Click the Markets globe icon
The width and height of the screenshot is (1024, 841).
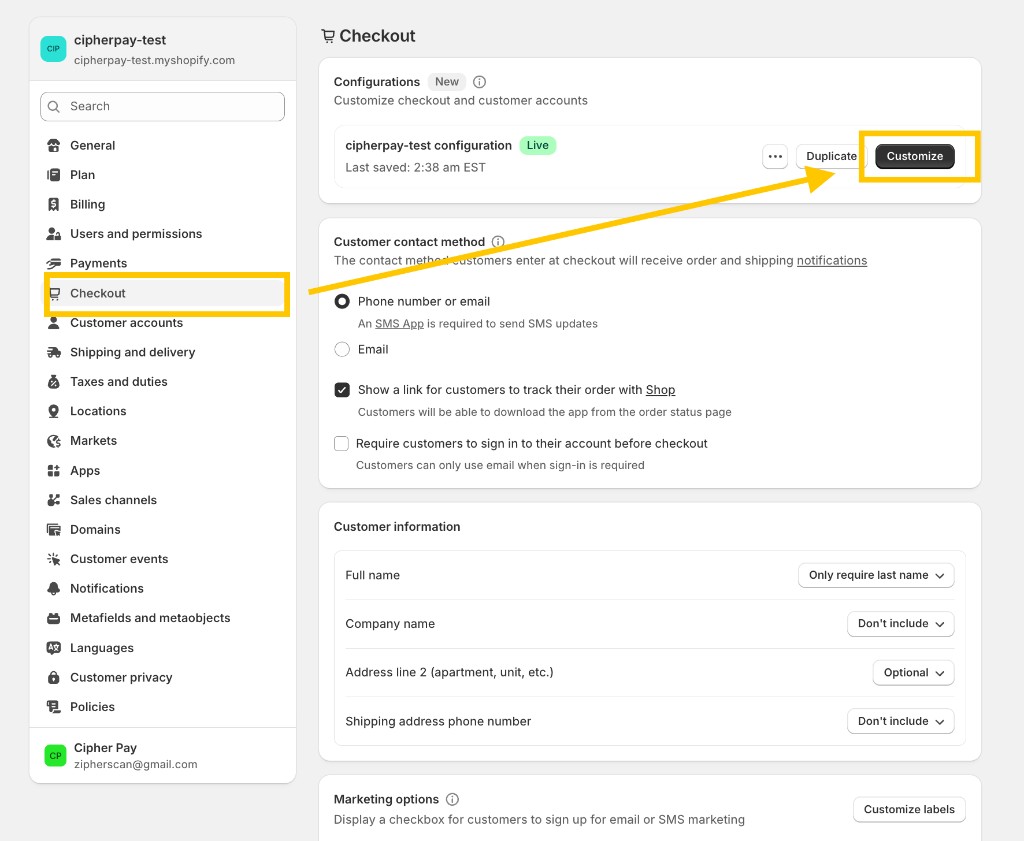(54, 441)
